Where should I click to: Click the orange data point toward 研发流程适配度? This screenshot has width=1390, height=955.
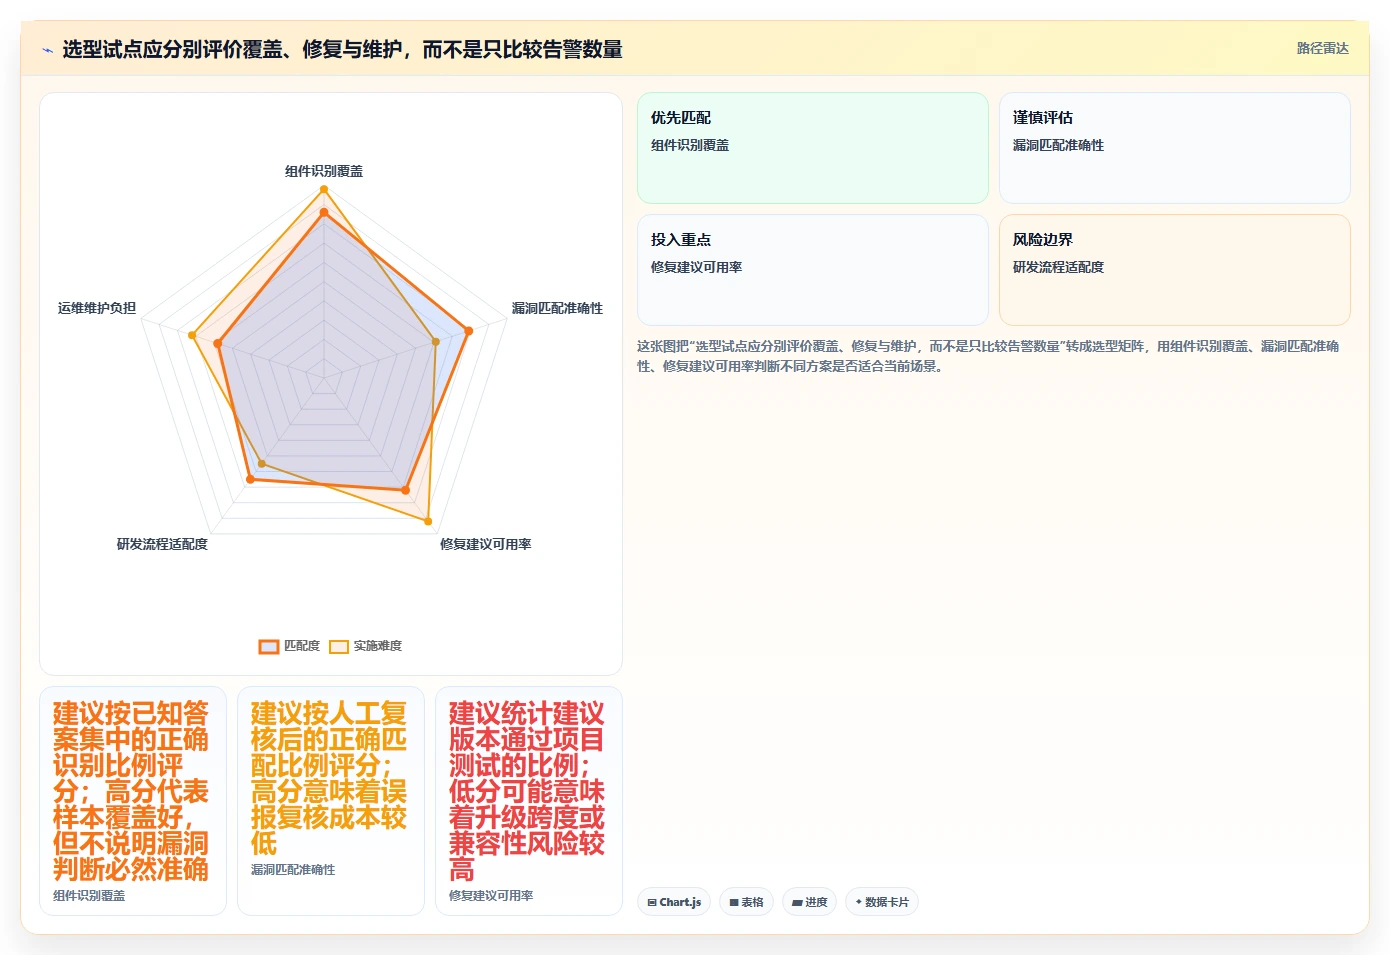[x=250, y=480]
